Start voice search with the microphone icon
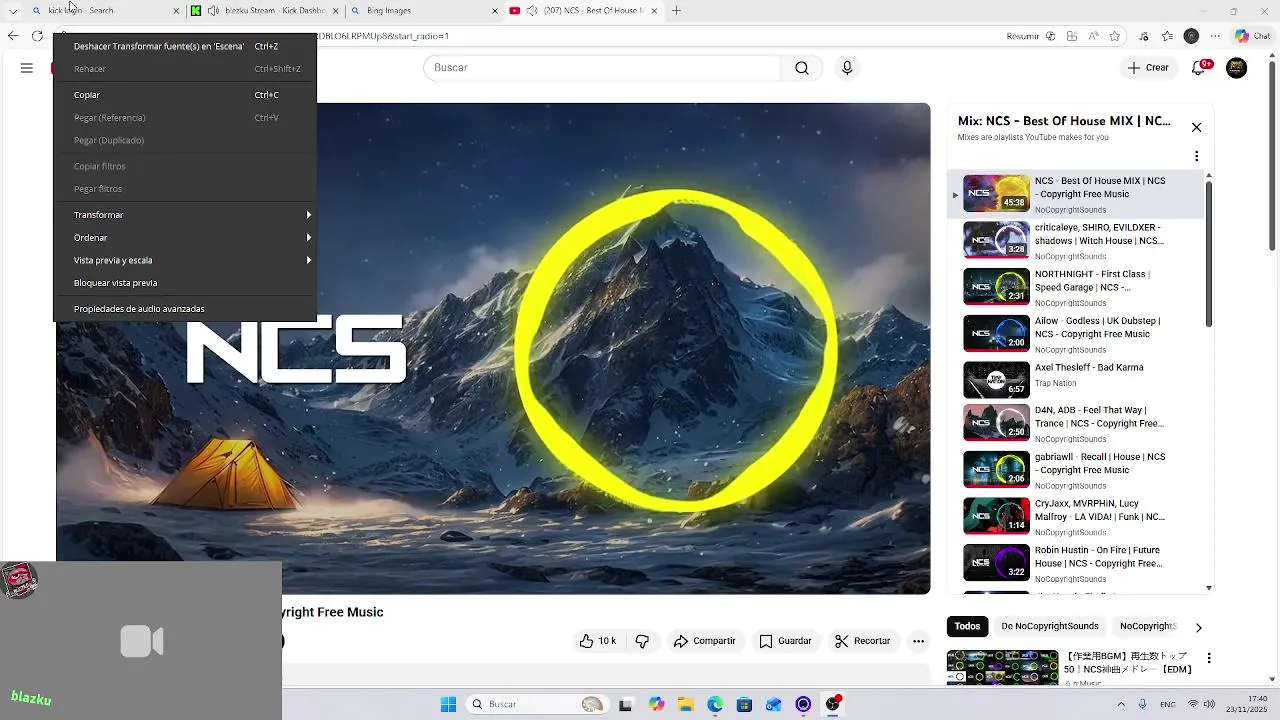This screenshot has width=1280, height=720. click(847, 68)
